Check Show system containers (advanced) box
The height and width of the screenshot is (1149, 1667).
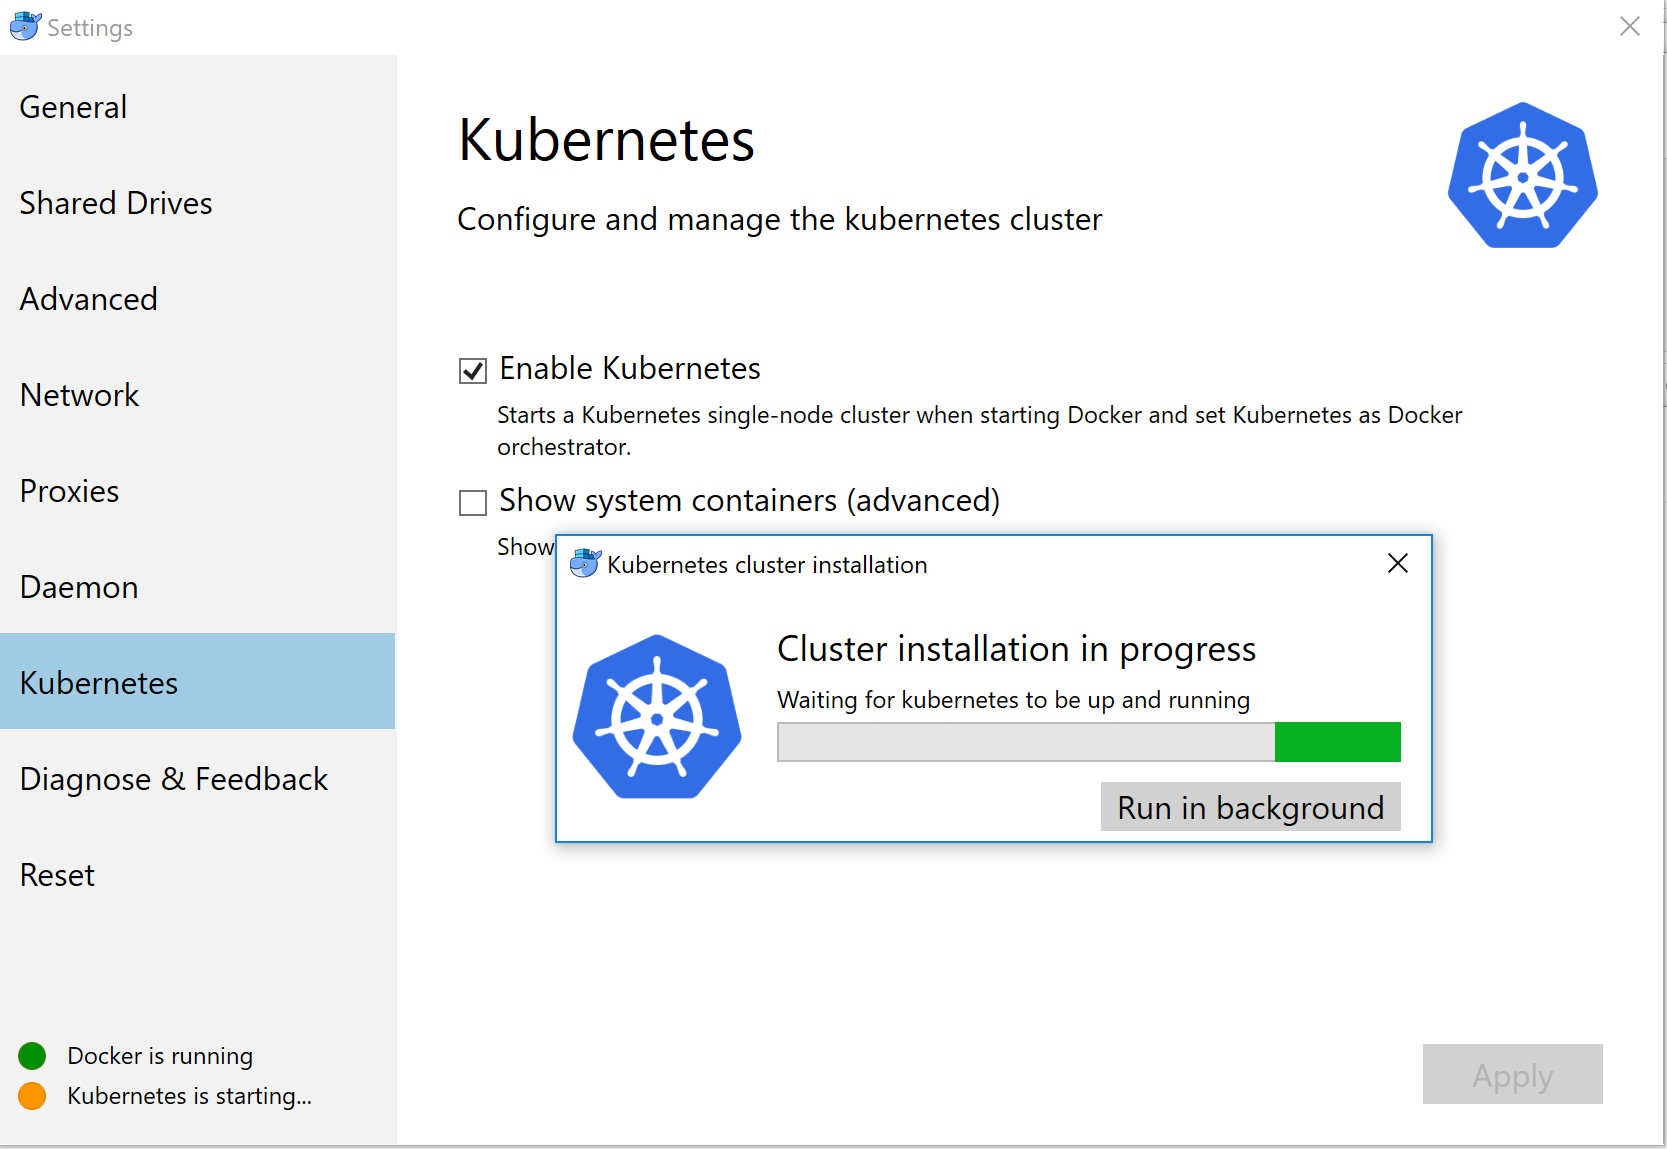473,502
